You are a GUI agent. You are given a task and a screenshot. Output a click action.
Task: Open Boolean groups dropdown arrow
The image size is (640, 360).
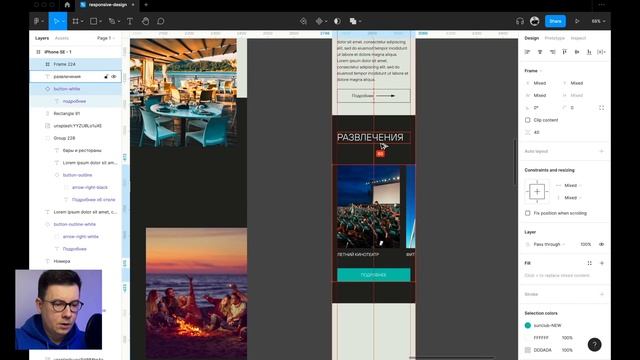[360, 21]
